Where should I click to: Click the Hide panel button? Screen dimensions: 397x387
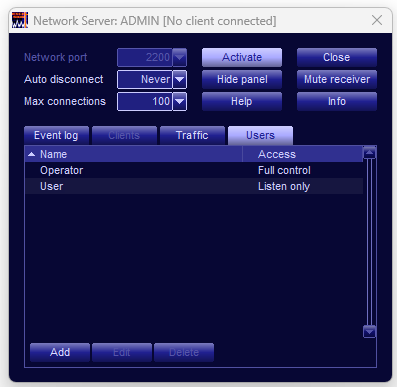(242, 79)
